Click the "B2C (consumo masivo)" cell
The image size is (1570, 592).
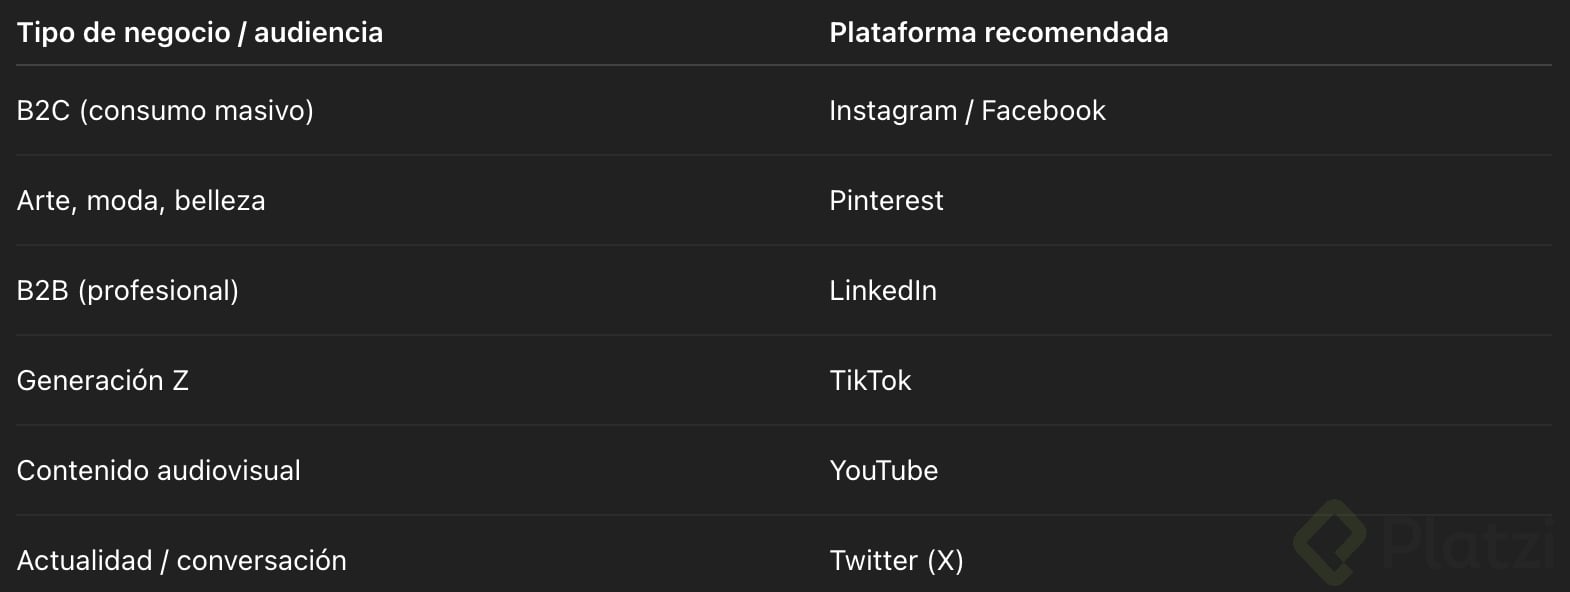(165, 110)
